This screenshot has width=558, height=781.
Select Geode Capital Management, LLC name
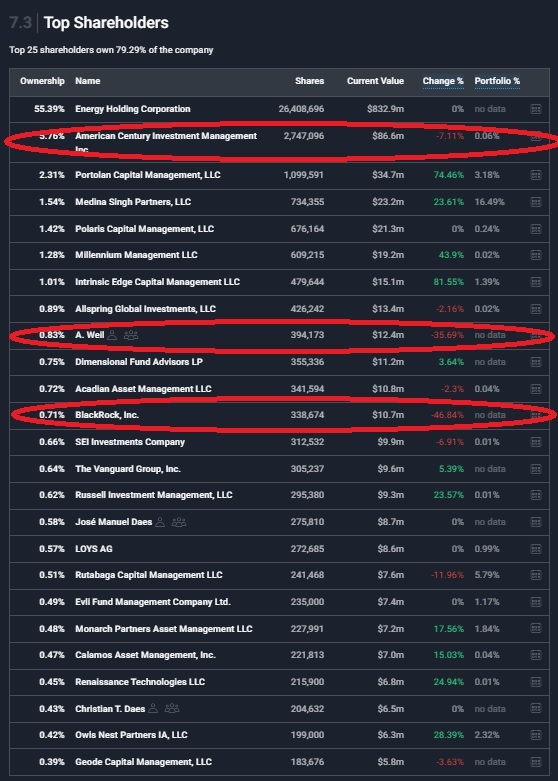point(143,762)
